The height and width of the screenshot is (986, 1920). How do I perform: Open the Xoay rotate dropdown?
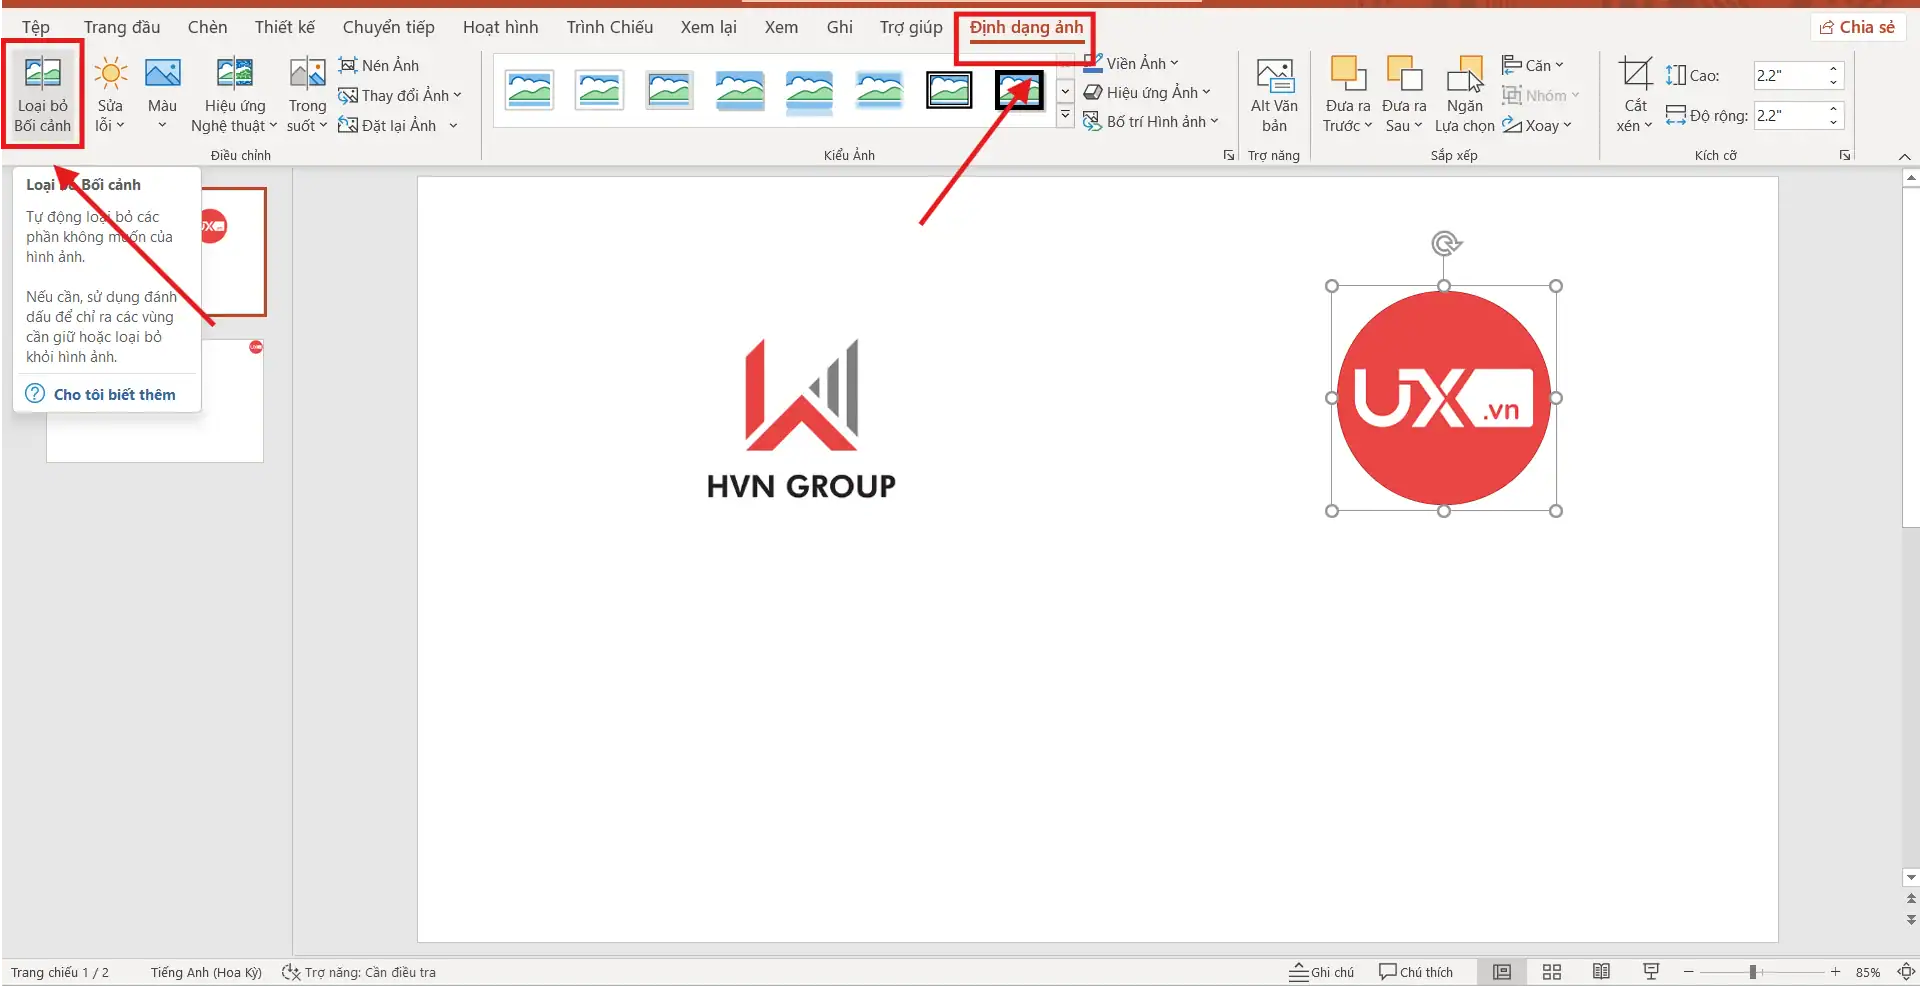click(1537, 125)
